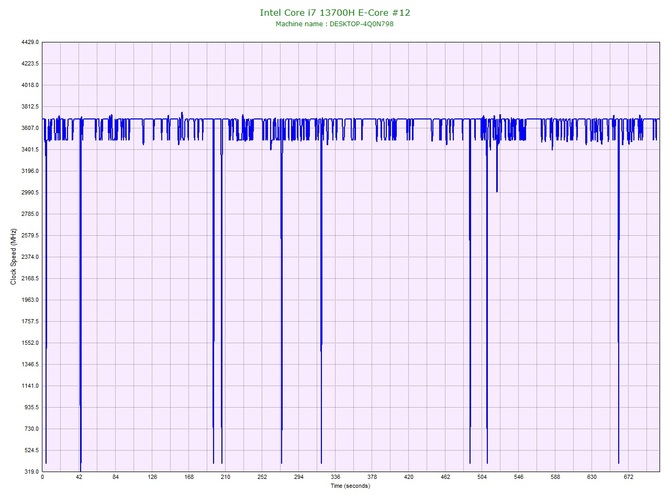
Task: Click the 'Clock Speed (MHz)' axis label
Action: point(13,257)
